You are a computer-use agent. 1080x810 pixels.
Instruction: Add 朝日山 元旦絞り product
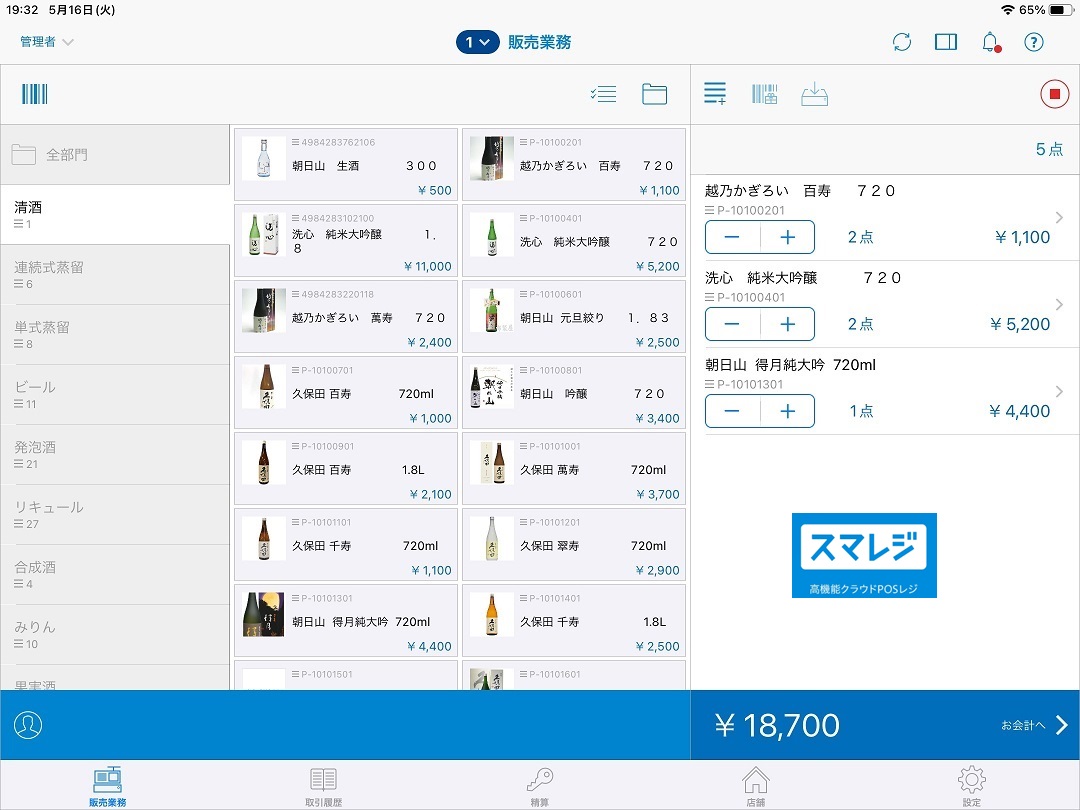point(574,316)
